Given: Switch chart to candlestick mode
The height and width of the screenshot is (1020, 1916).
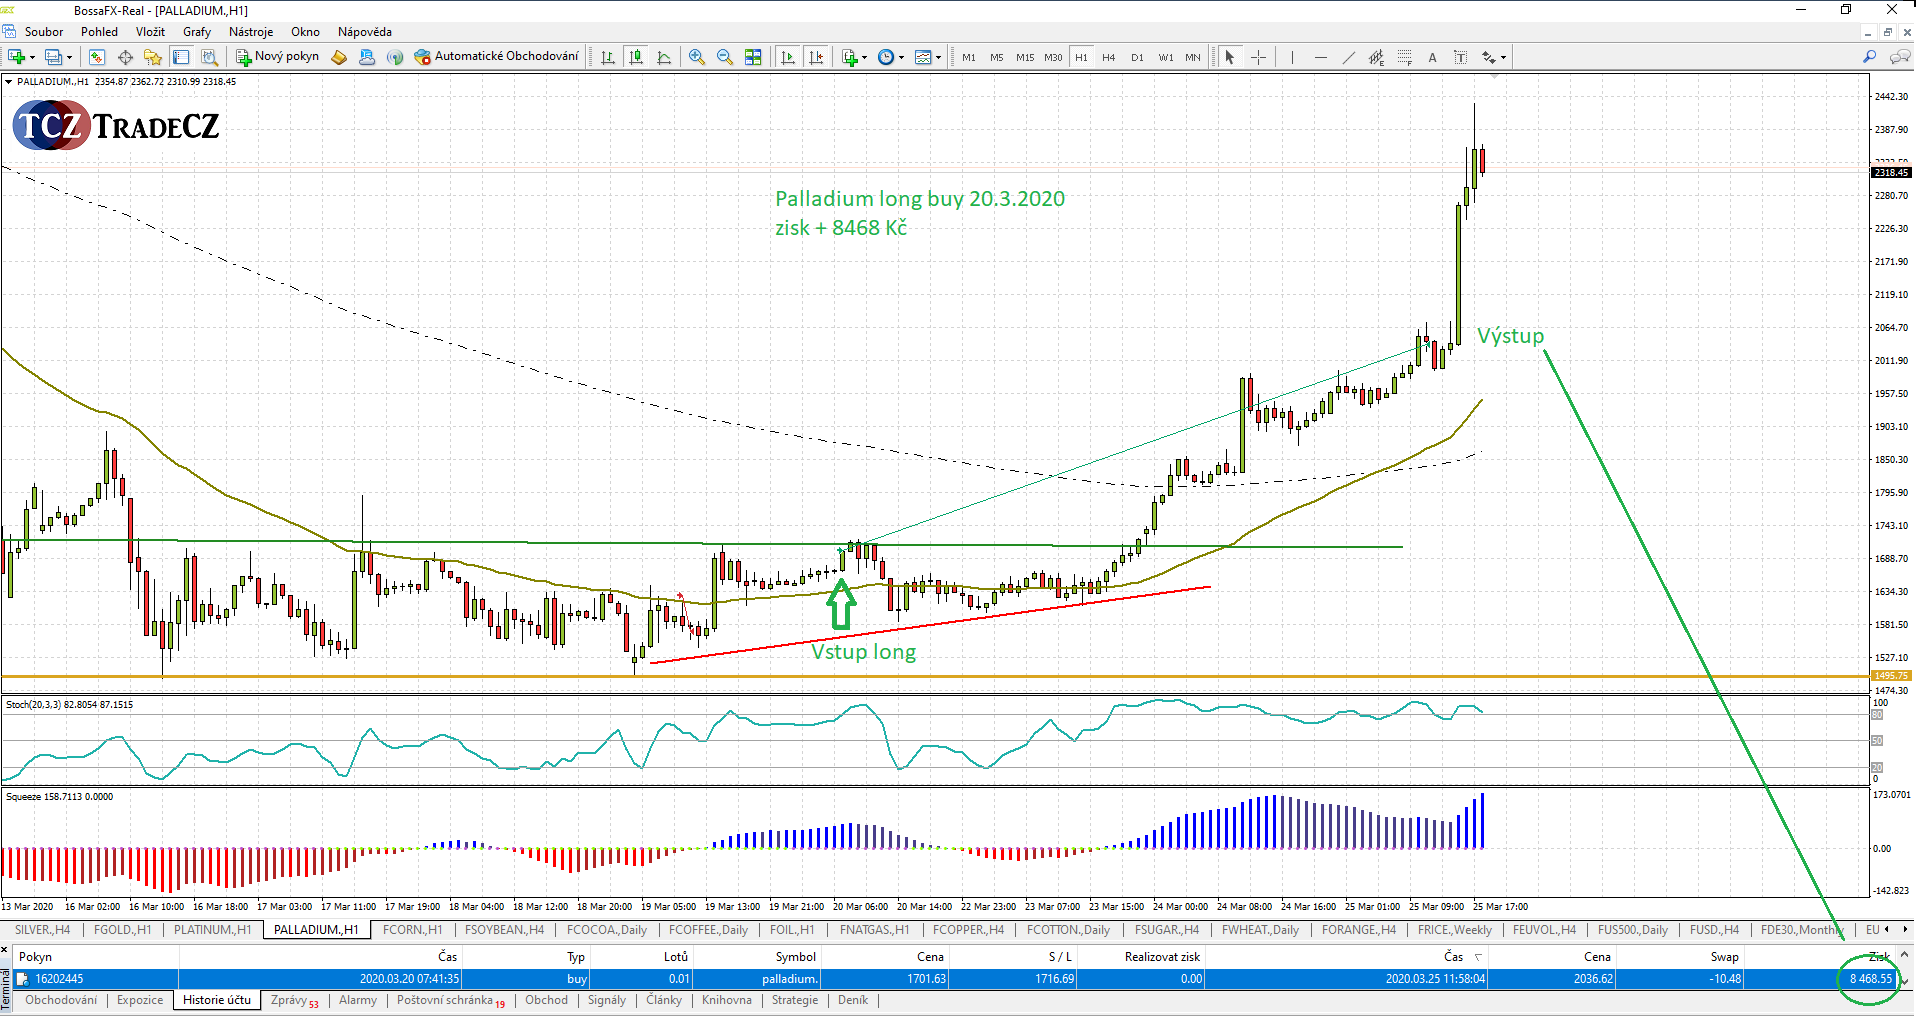Looking at the screenshot, I should pyautogui.click(x=636, y=57).
